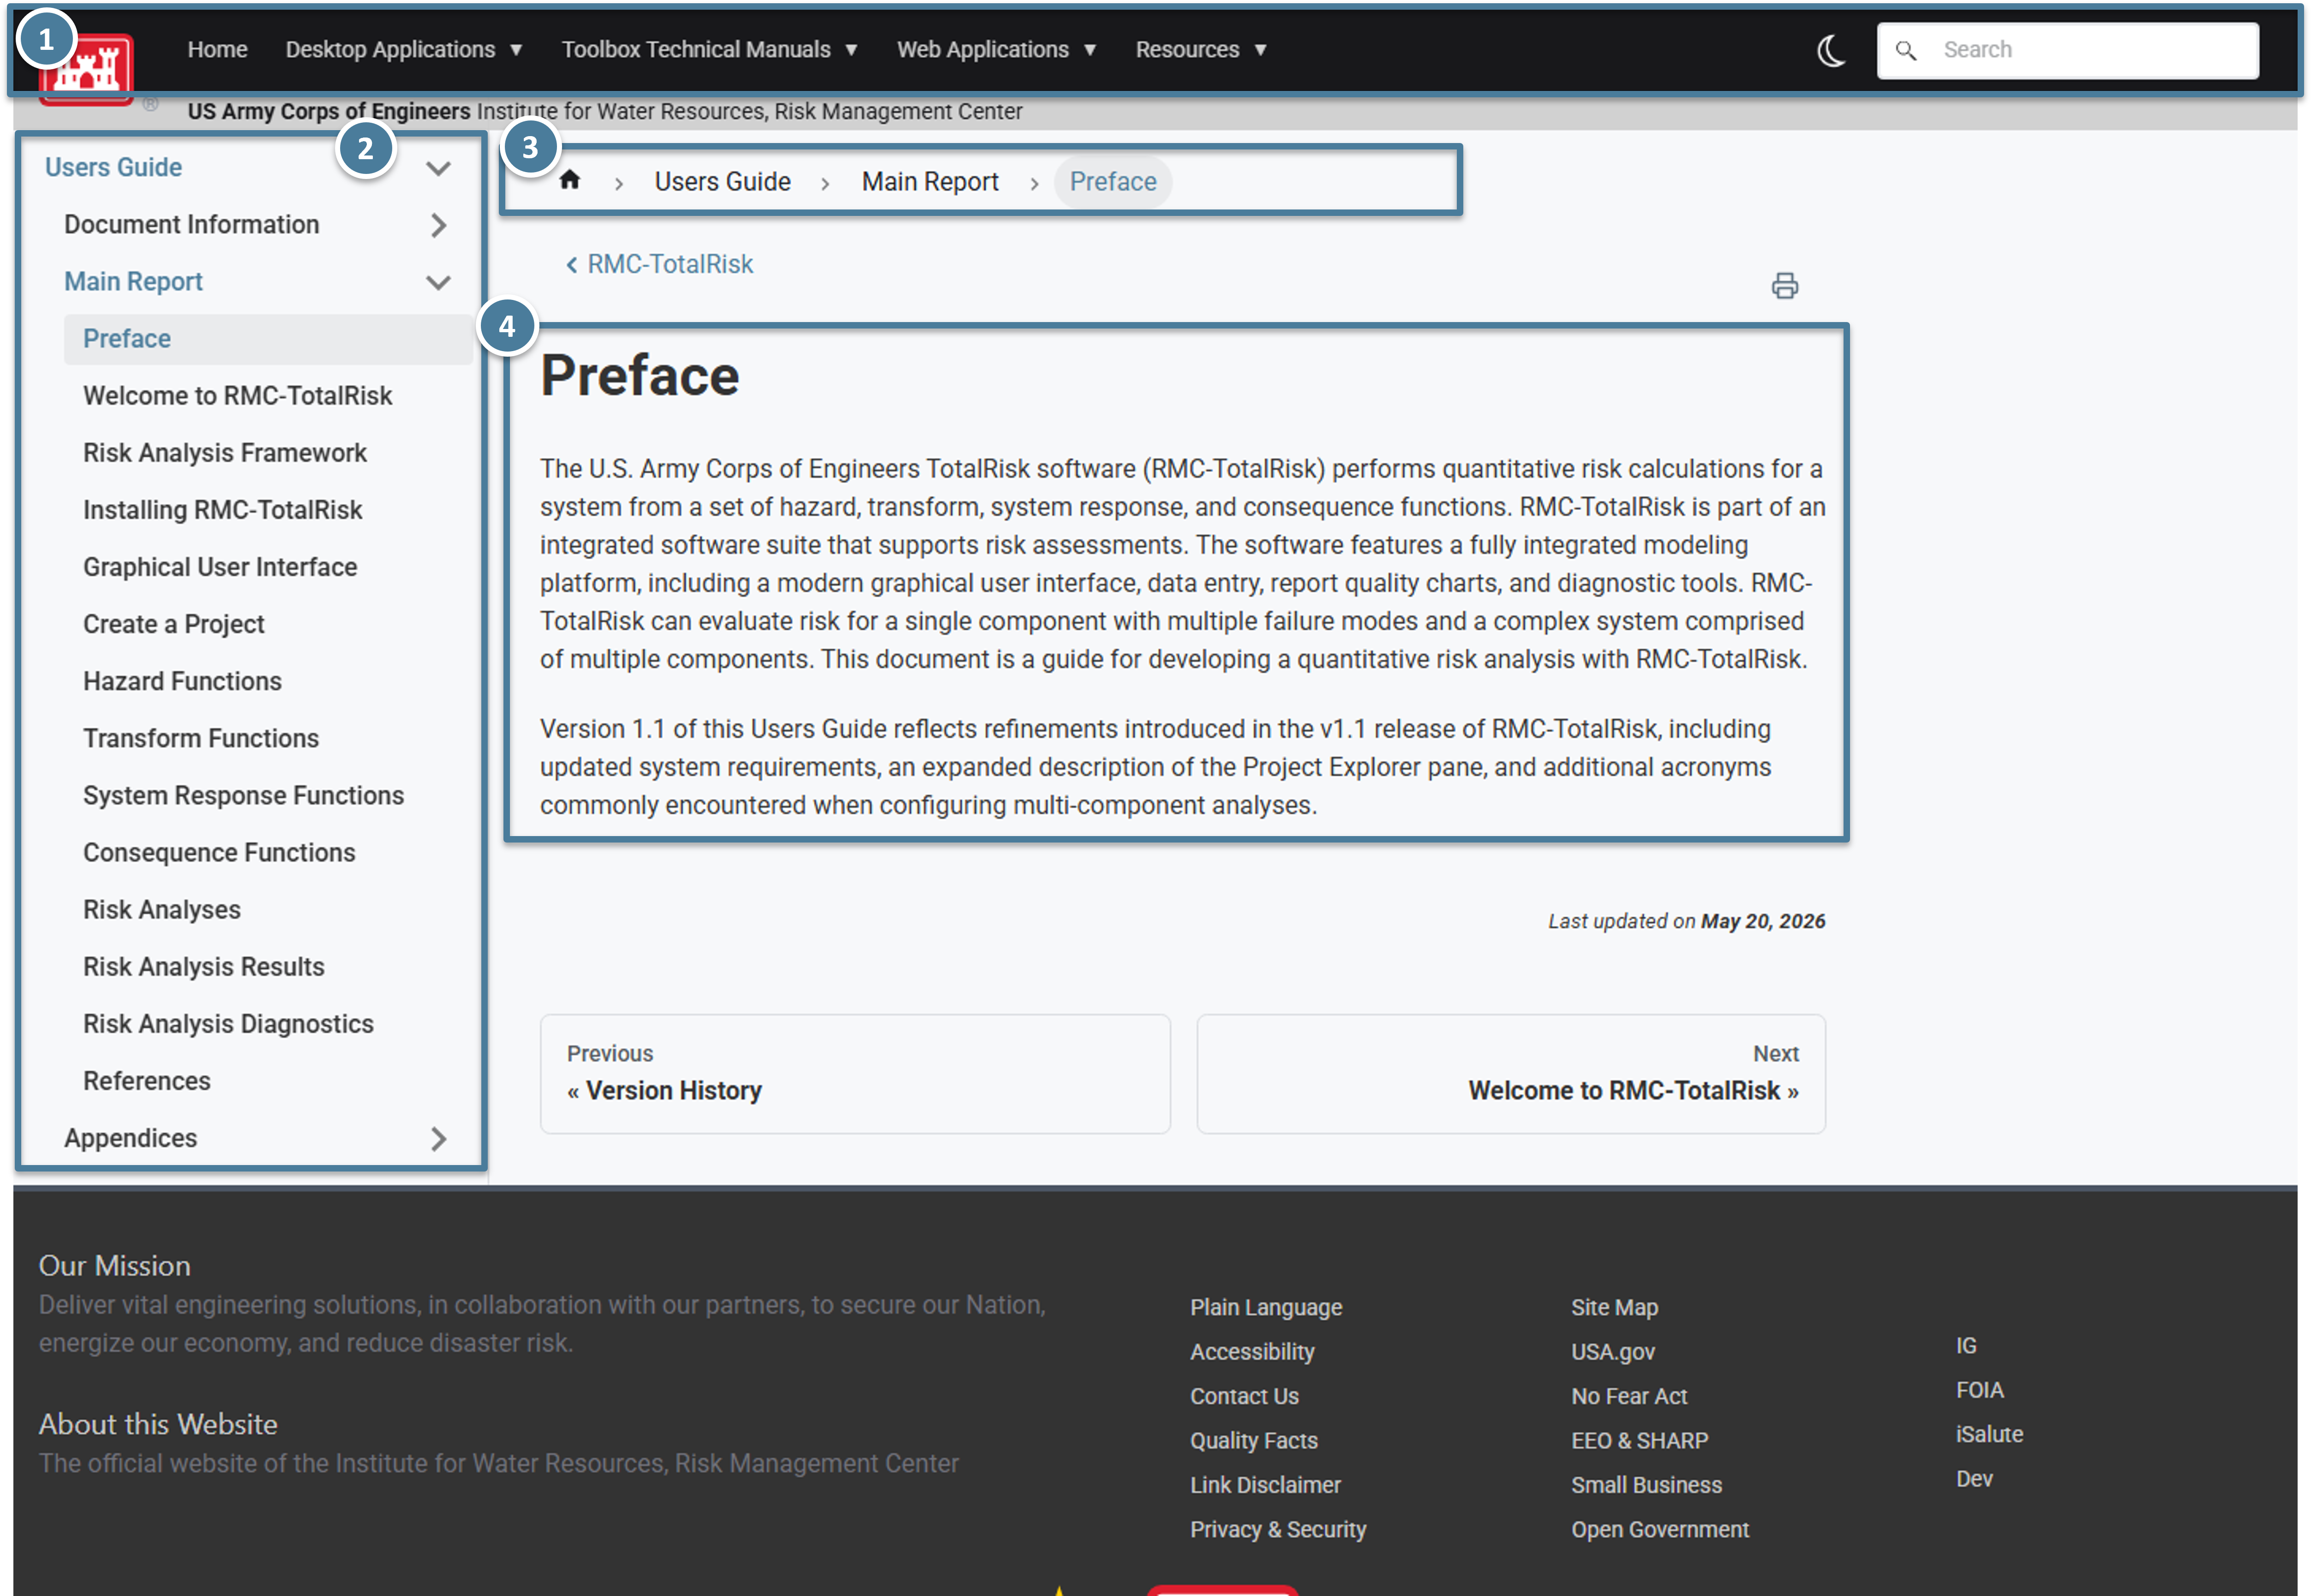The height and width of the screenshot is (1596, 2311).
Task: Open System Response Functions page
Action: click(x=243, y=795)
